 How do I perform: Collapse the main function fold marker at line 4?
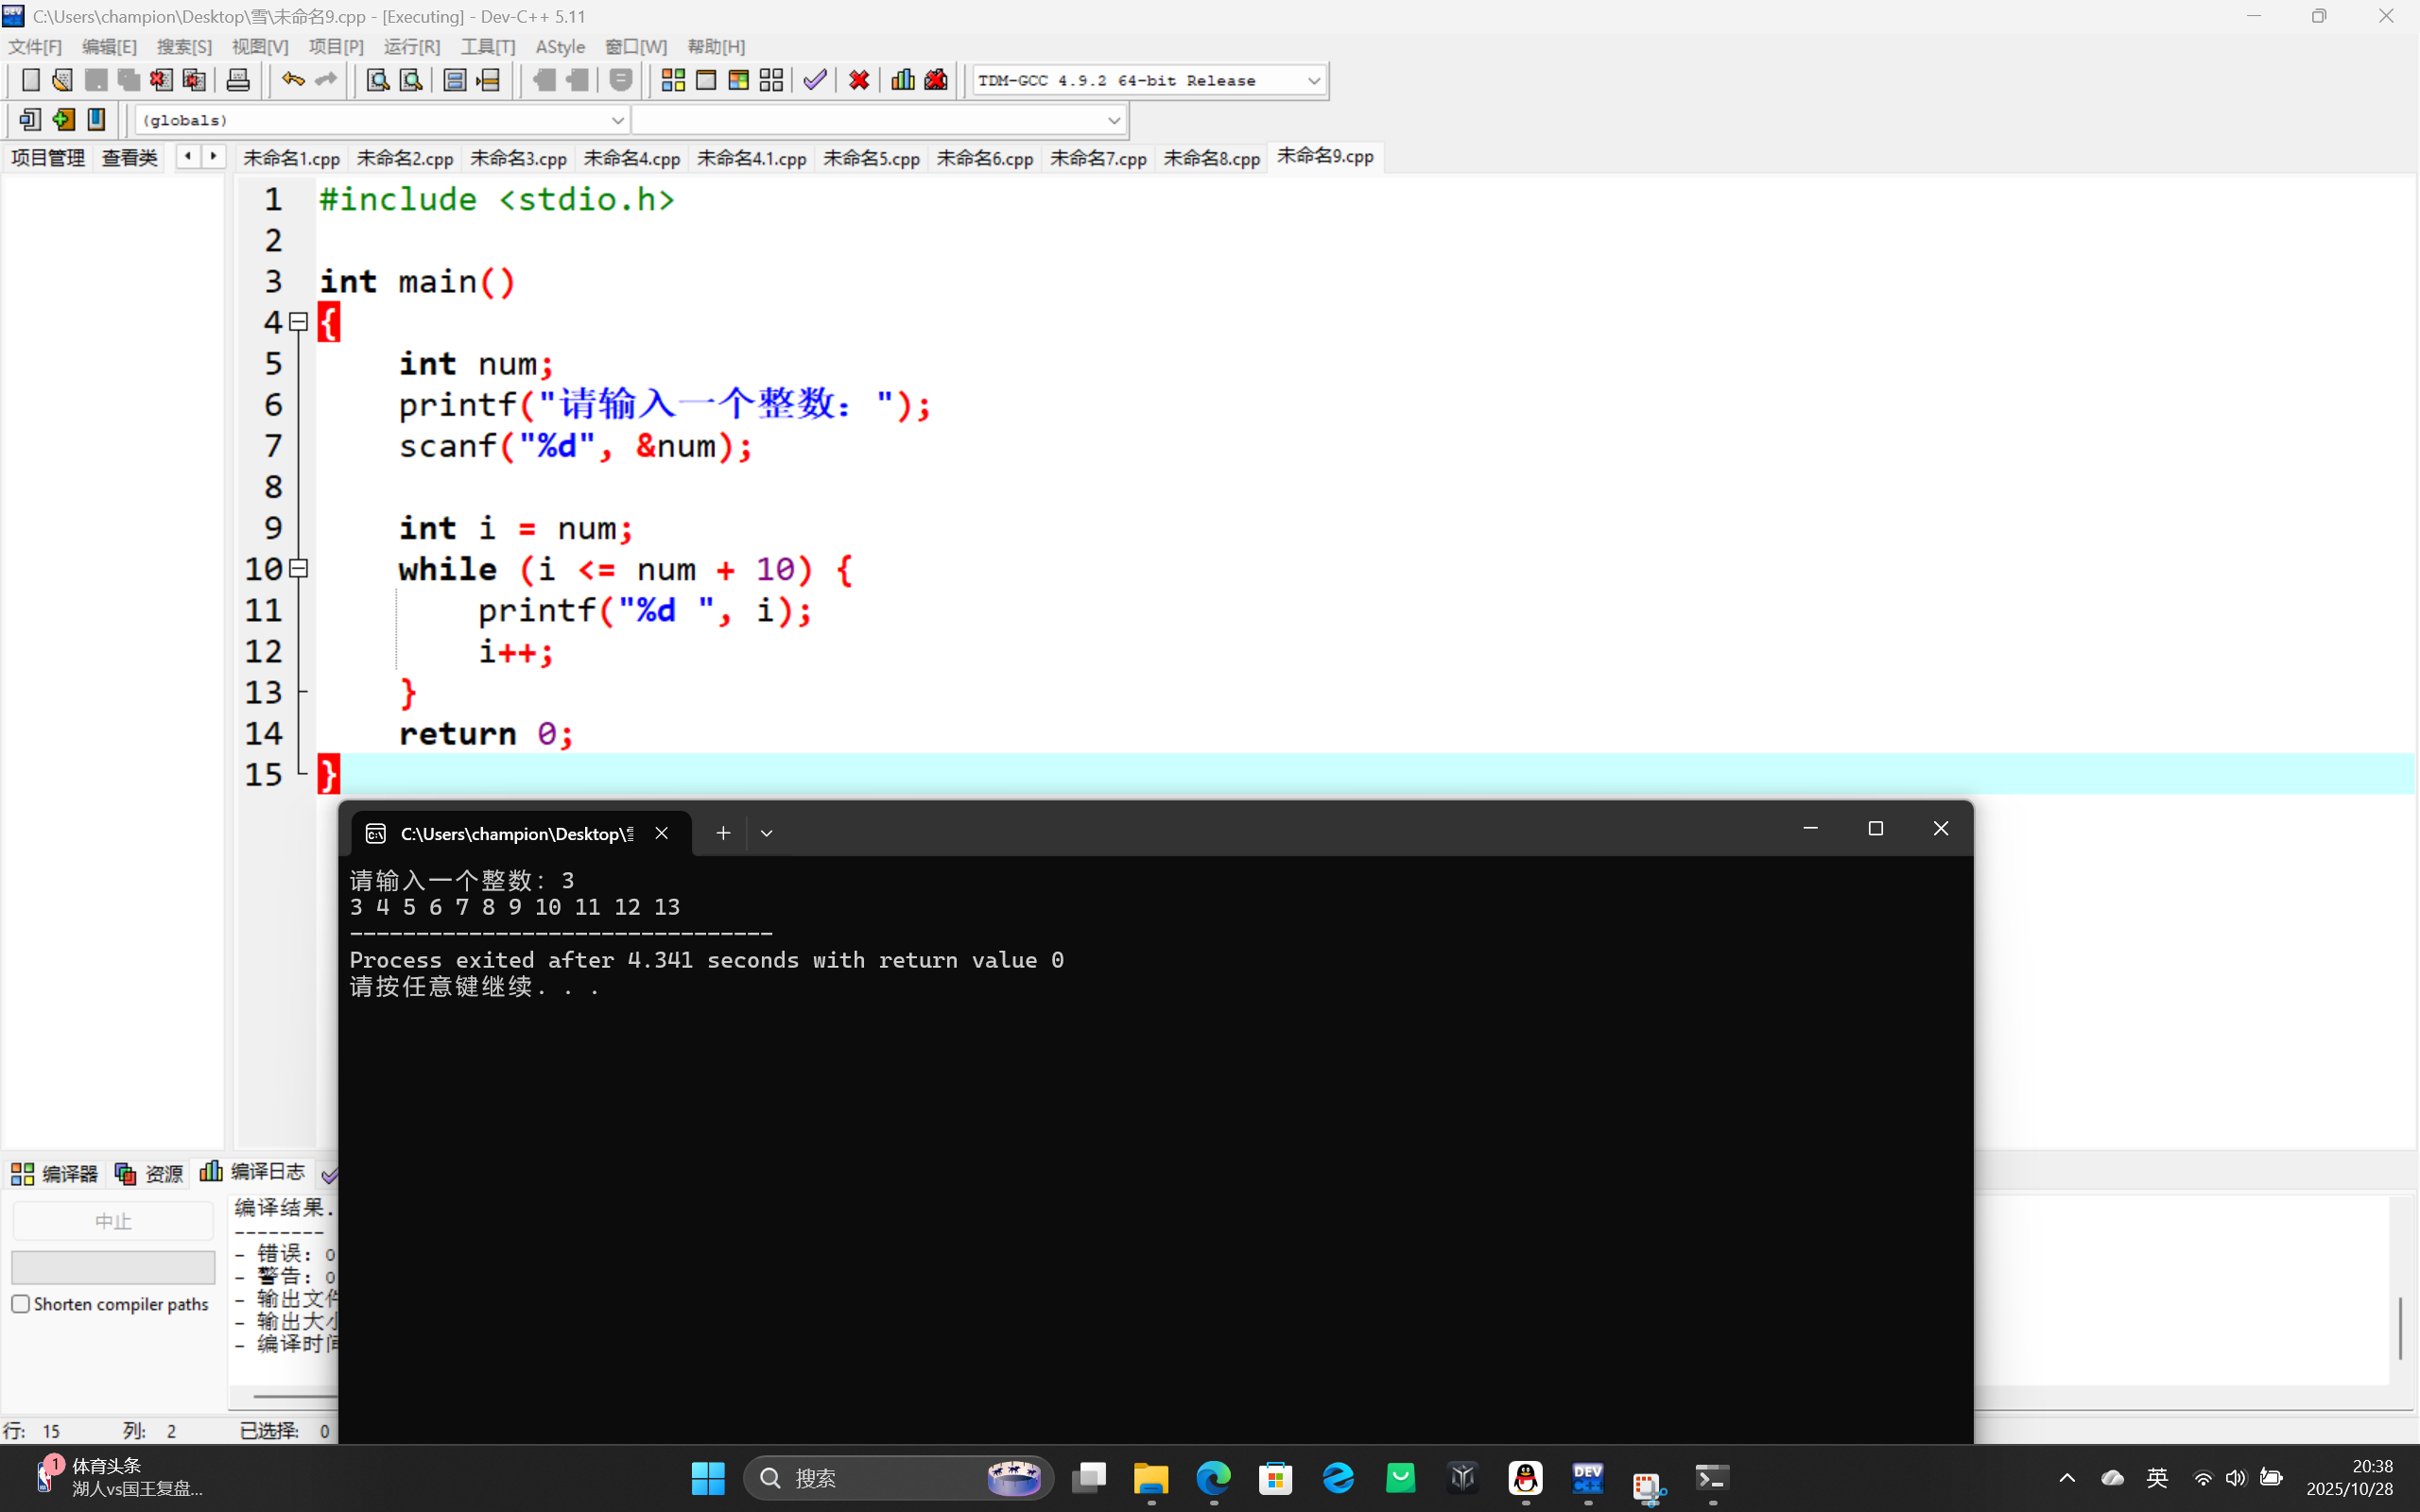click(298, 322)
